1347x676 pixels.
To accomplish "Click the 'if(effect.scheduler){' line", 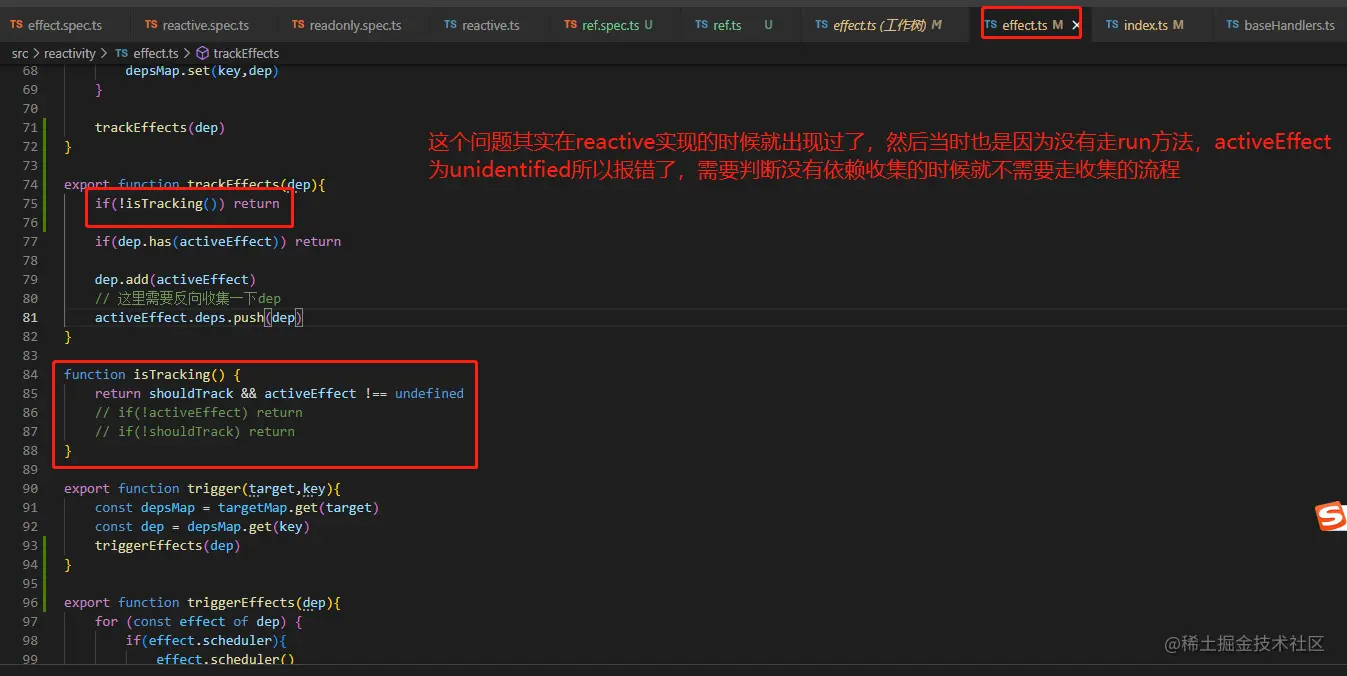I will point(206,641).
